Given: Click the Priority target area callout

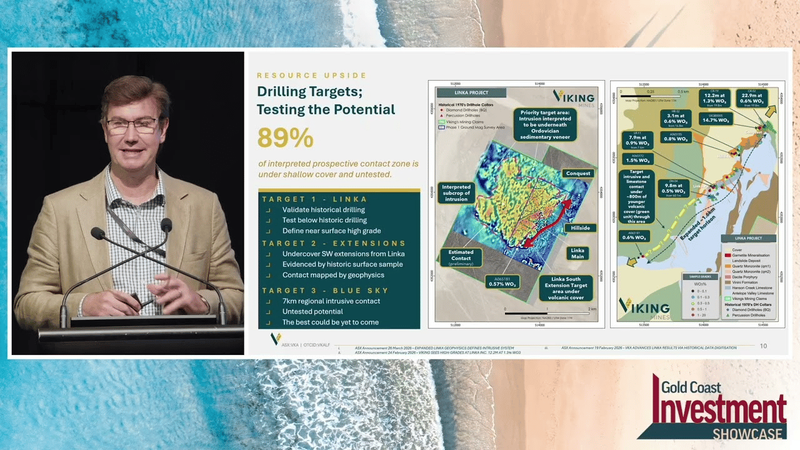Looking at the screenshot, I should pos(544,124).
